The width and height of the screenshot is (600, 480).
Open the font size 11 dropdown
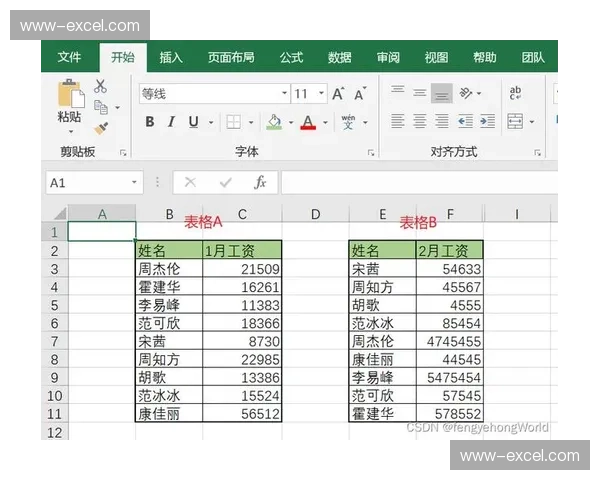321,93
